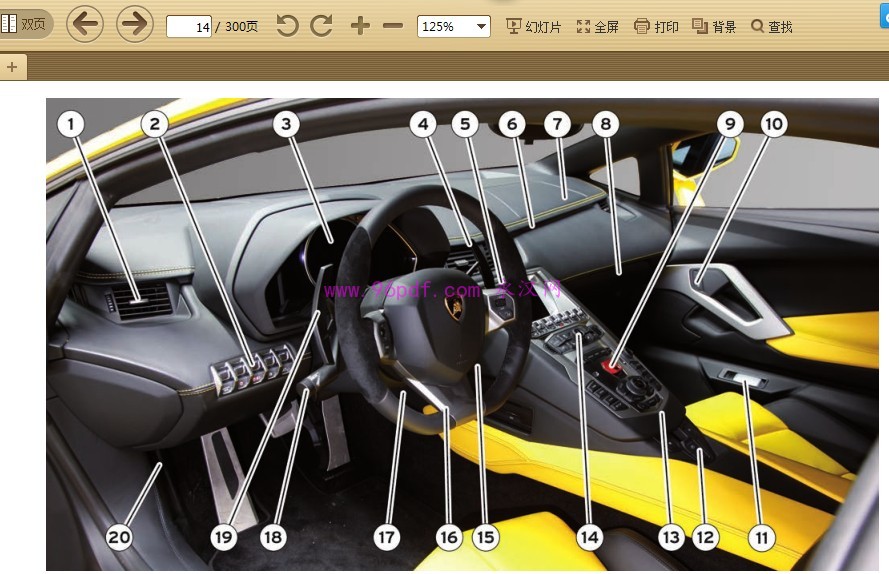Screen dimensions: 889x574
Task: Go to the previous page arrow
Action: coord(86,24)
